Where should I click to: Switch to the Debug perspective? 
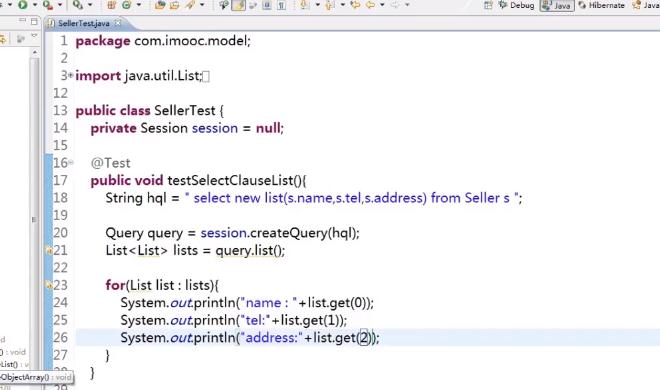tap(516, 5)
